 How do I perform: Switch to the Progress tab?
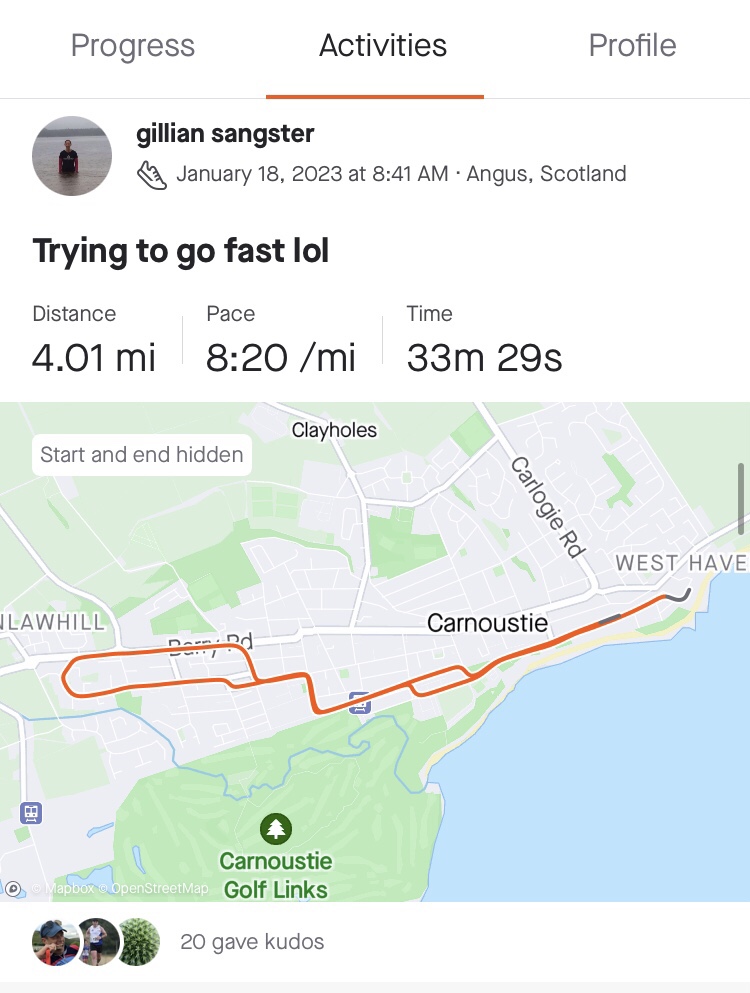133,46
